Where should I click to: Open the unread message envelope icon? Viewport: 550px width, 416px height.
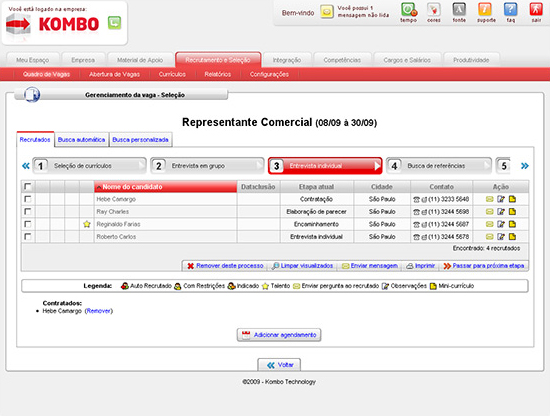pos(327,12)
